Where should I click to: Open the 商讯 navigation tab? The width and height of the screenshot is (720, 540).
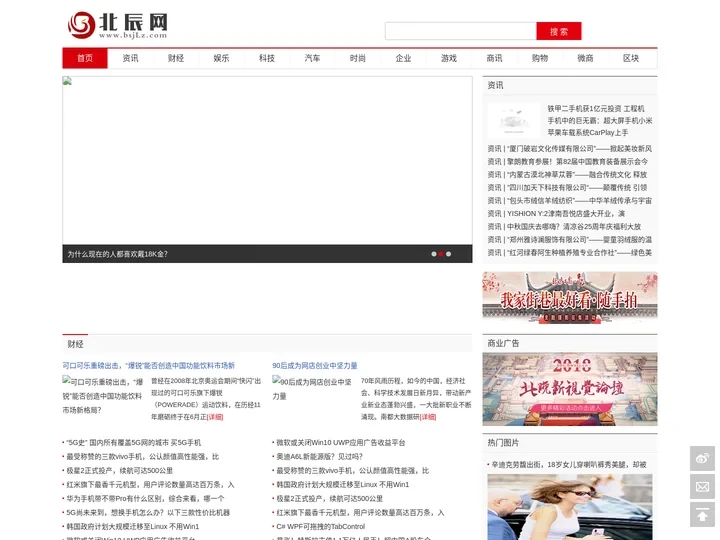click(494, 58)
